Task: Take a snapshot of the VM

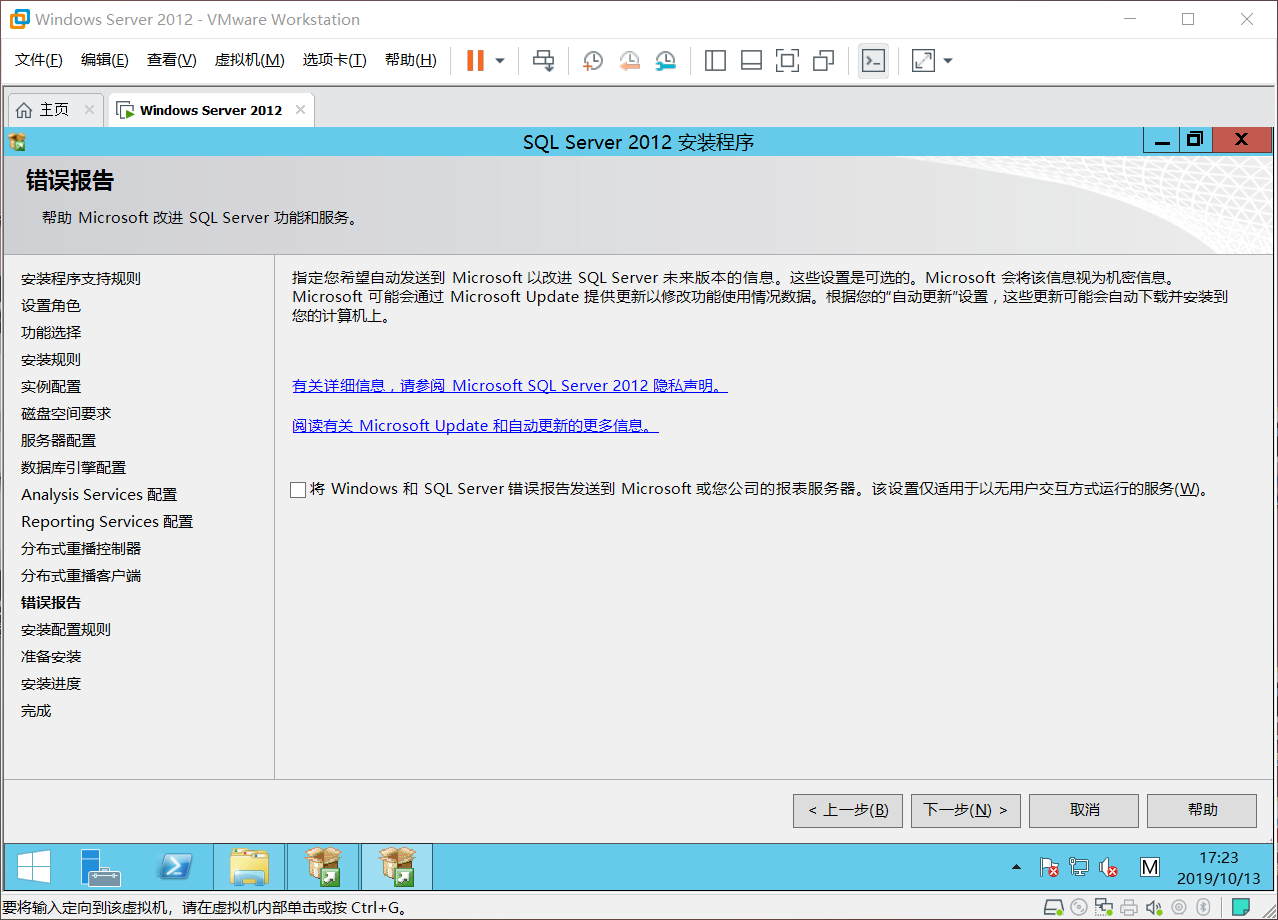Action: (x=592, y=60)
